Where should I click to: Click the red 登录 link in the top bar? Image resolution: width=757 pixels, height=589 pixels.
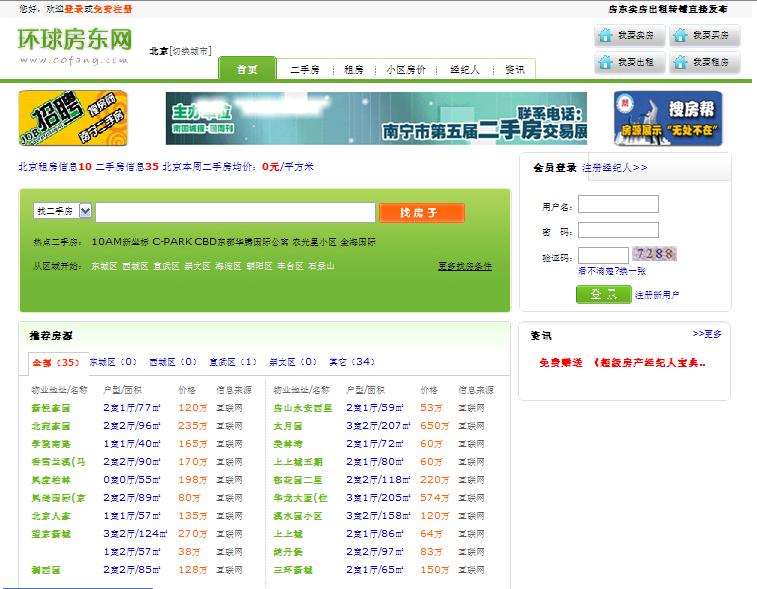click(x=74, y=9)
